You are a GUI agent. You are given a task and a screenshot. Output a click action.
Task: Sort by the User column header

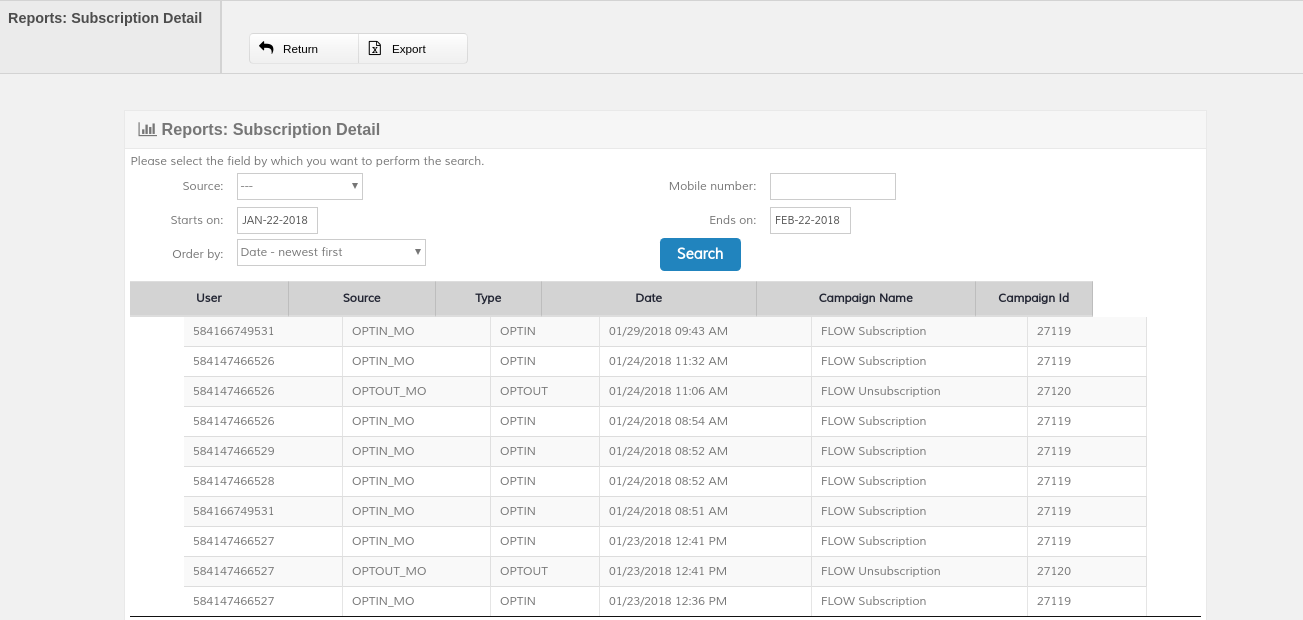[x=209, y=298]
